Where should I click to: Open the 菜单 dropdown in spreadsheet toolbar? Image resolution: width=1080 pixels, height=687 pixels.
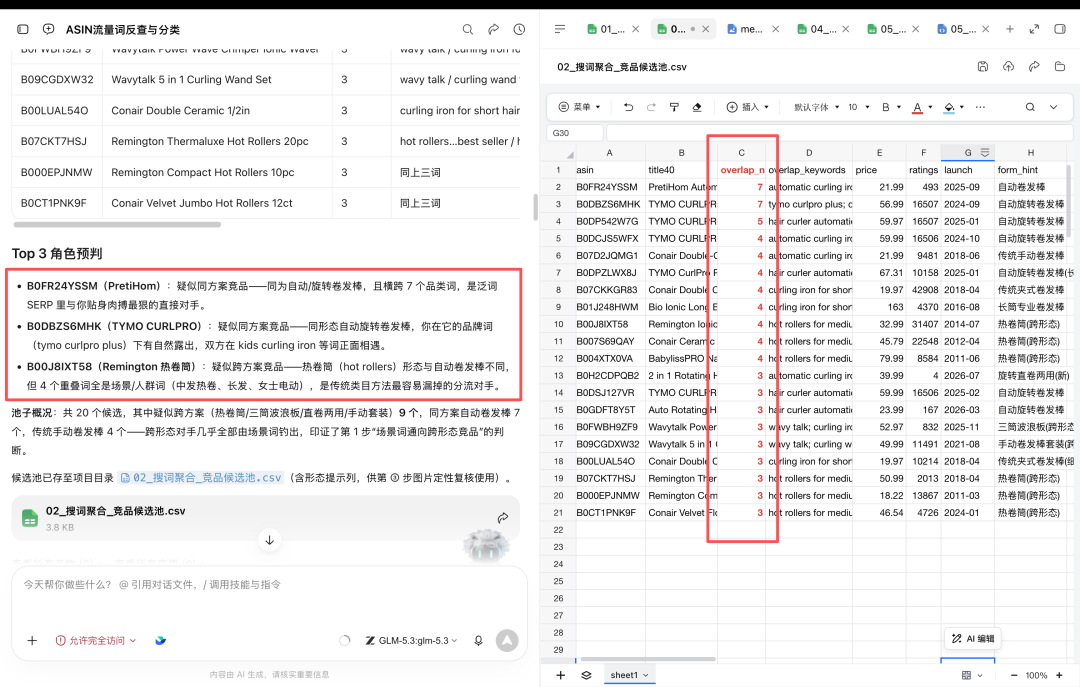click(x=579, y=107)
